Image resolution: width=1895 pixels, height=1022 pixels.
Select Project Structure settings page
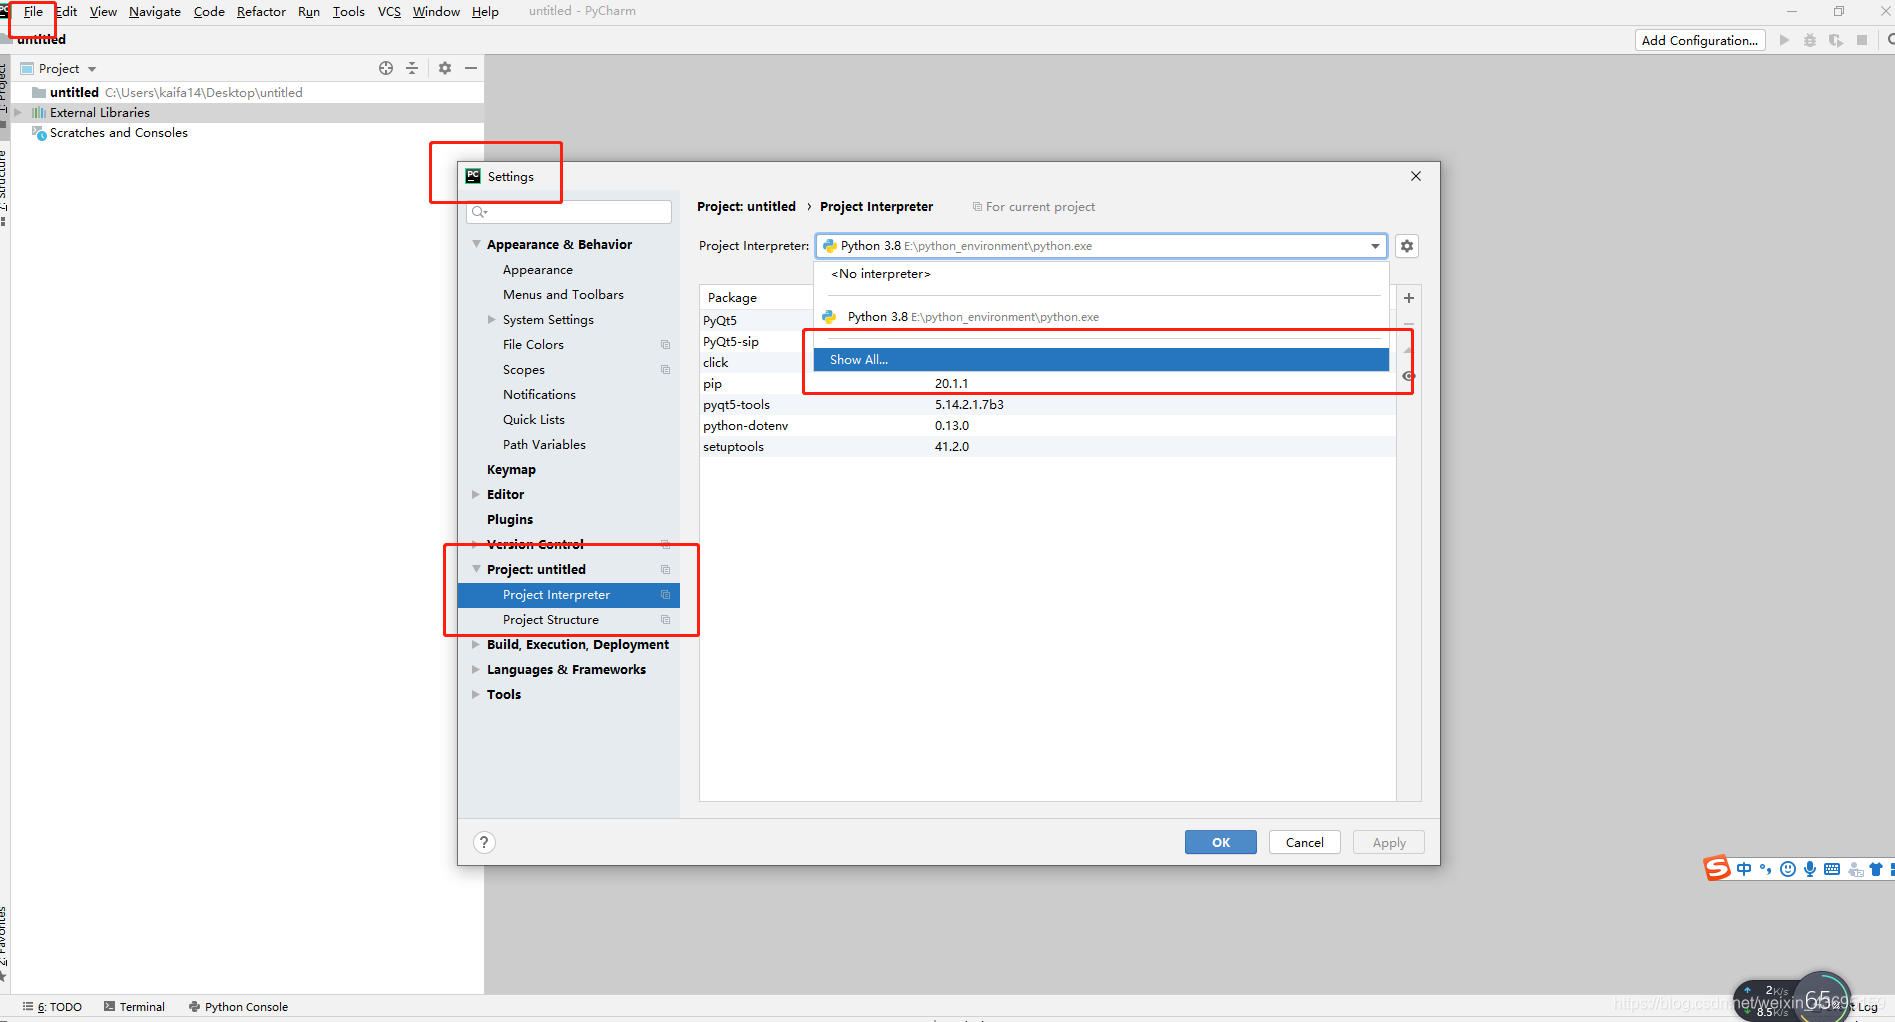(569, 620)
